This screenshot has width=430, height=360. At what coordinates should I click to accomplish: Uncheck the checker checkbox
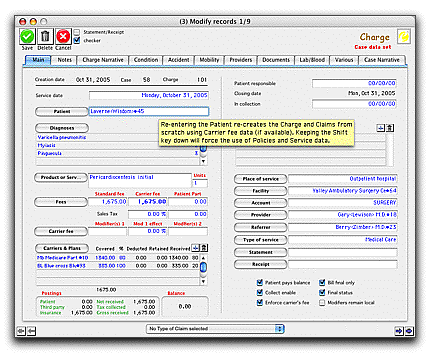pos(77,40)
